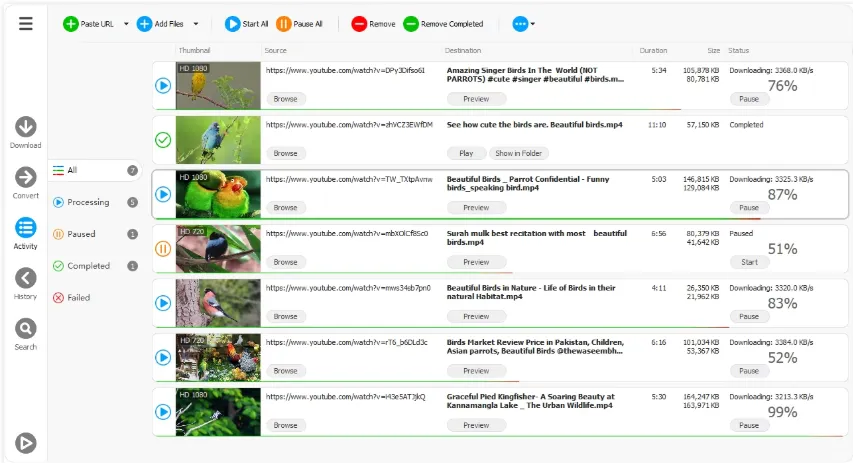Click the bullfinch on tree thumbnail

(x=218, y=303)
